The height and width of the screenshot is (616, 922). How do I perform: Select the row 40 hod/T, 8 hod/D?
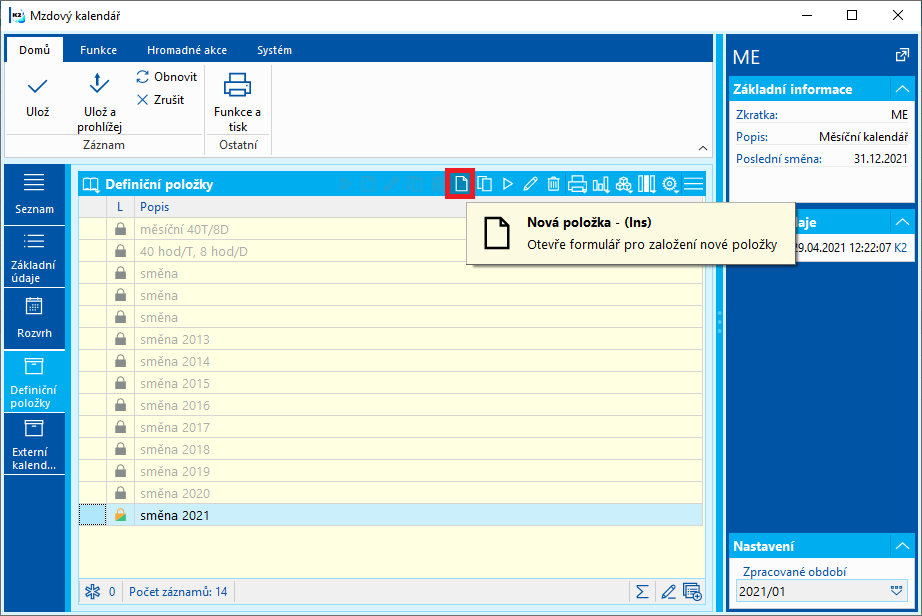pos(391,252)
